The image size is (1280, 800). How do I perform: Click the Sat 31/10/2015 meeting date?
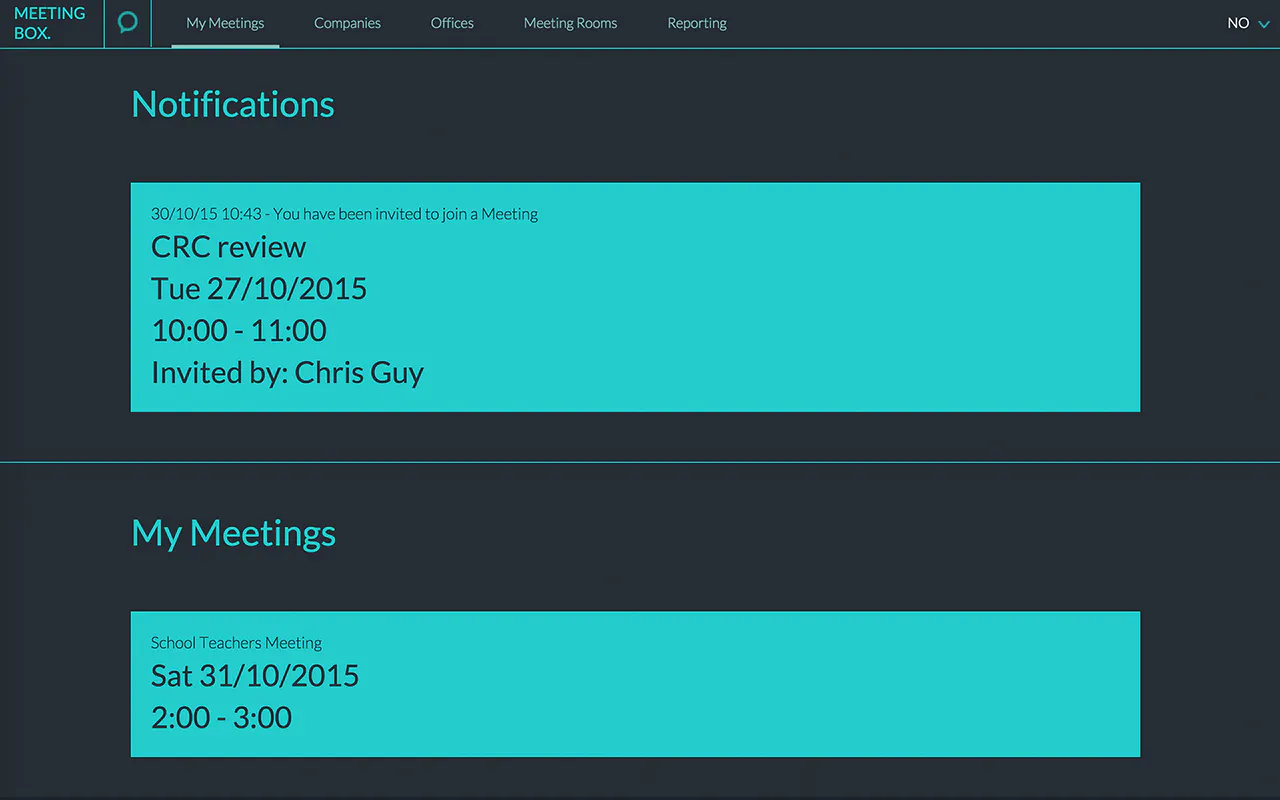tap(255, 676)
